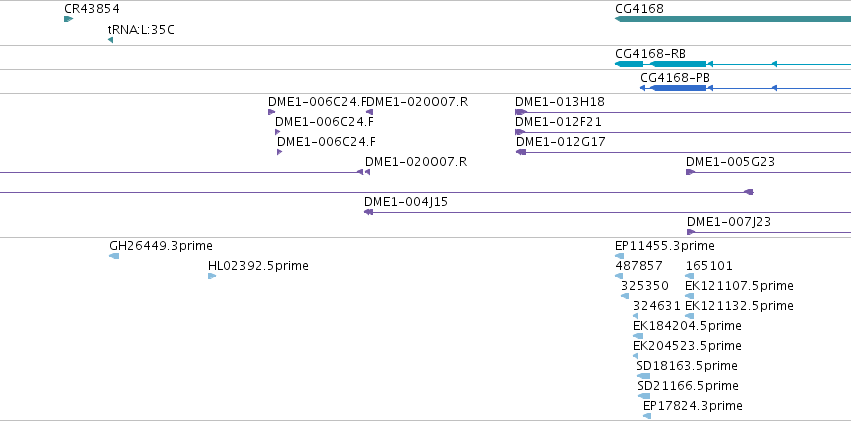Click the EK204523.5prime label
Screen dimensions: 851x421
[x=687, y=346]
